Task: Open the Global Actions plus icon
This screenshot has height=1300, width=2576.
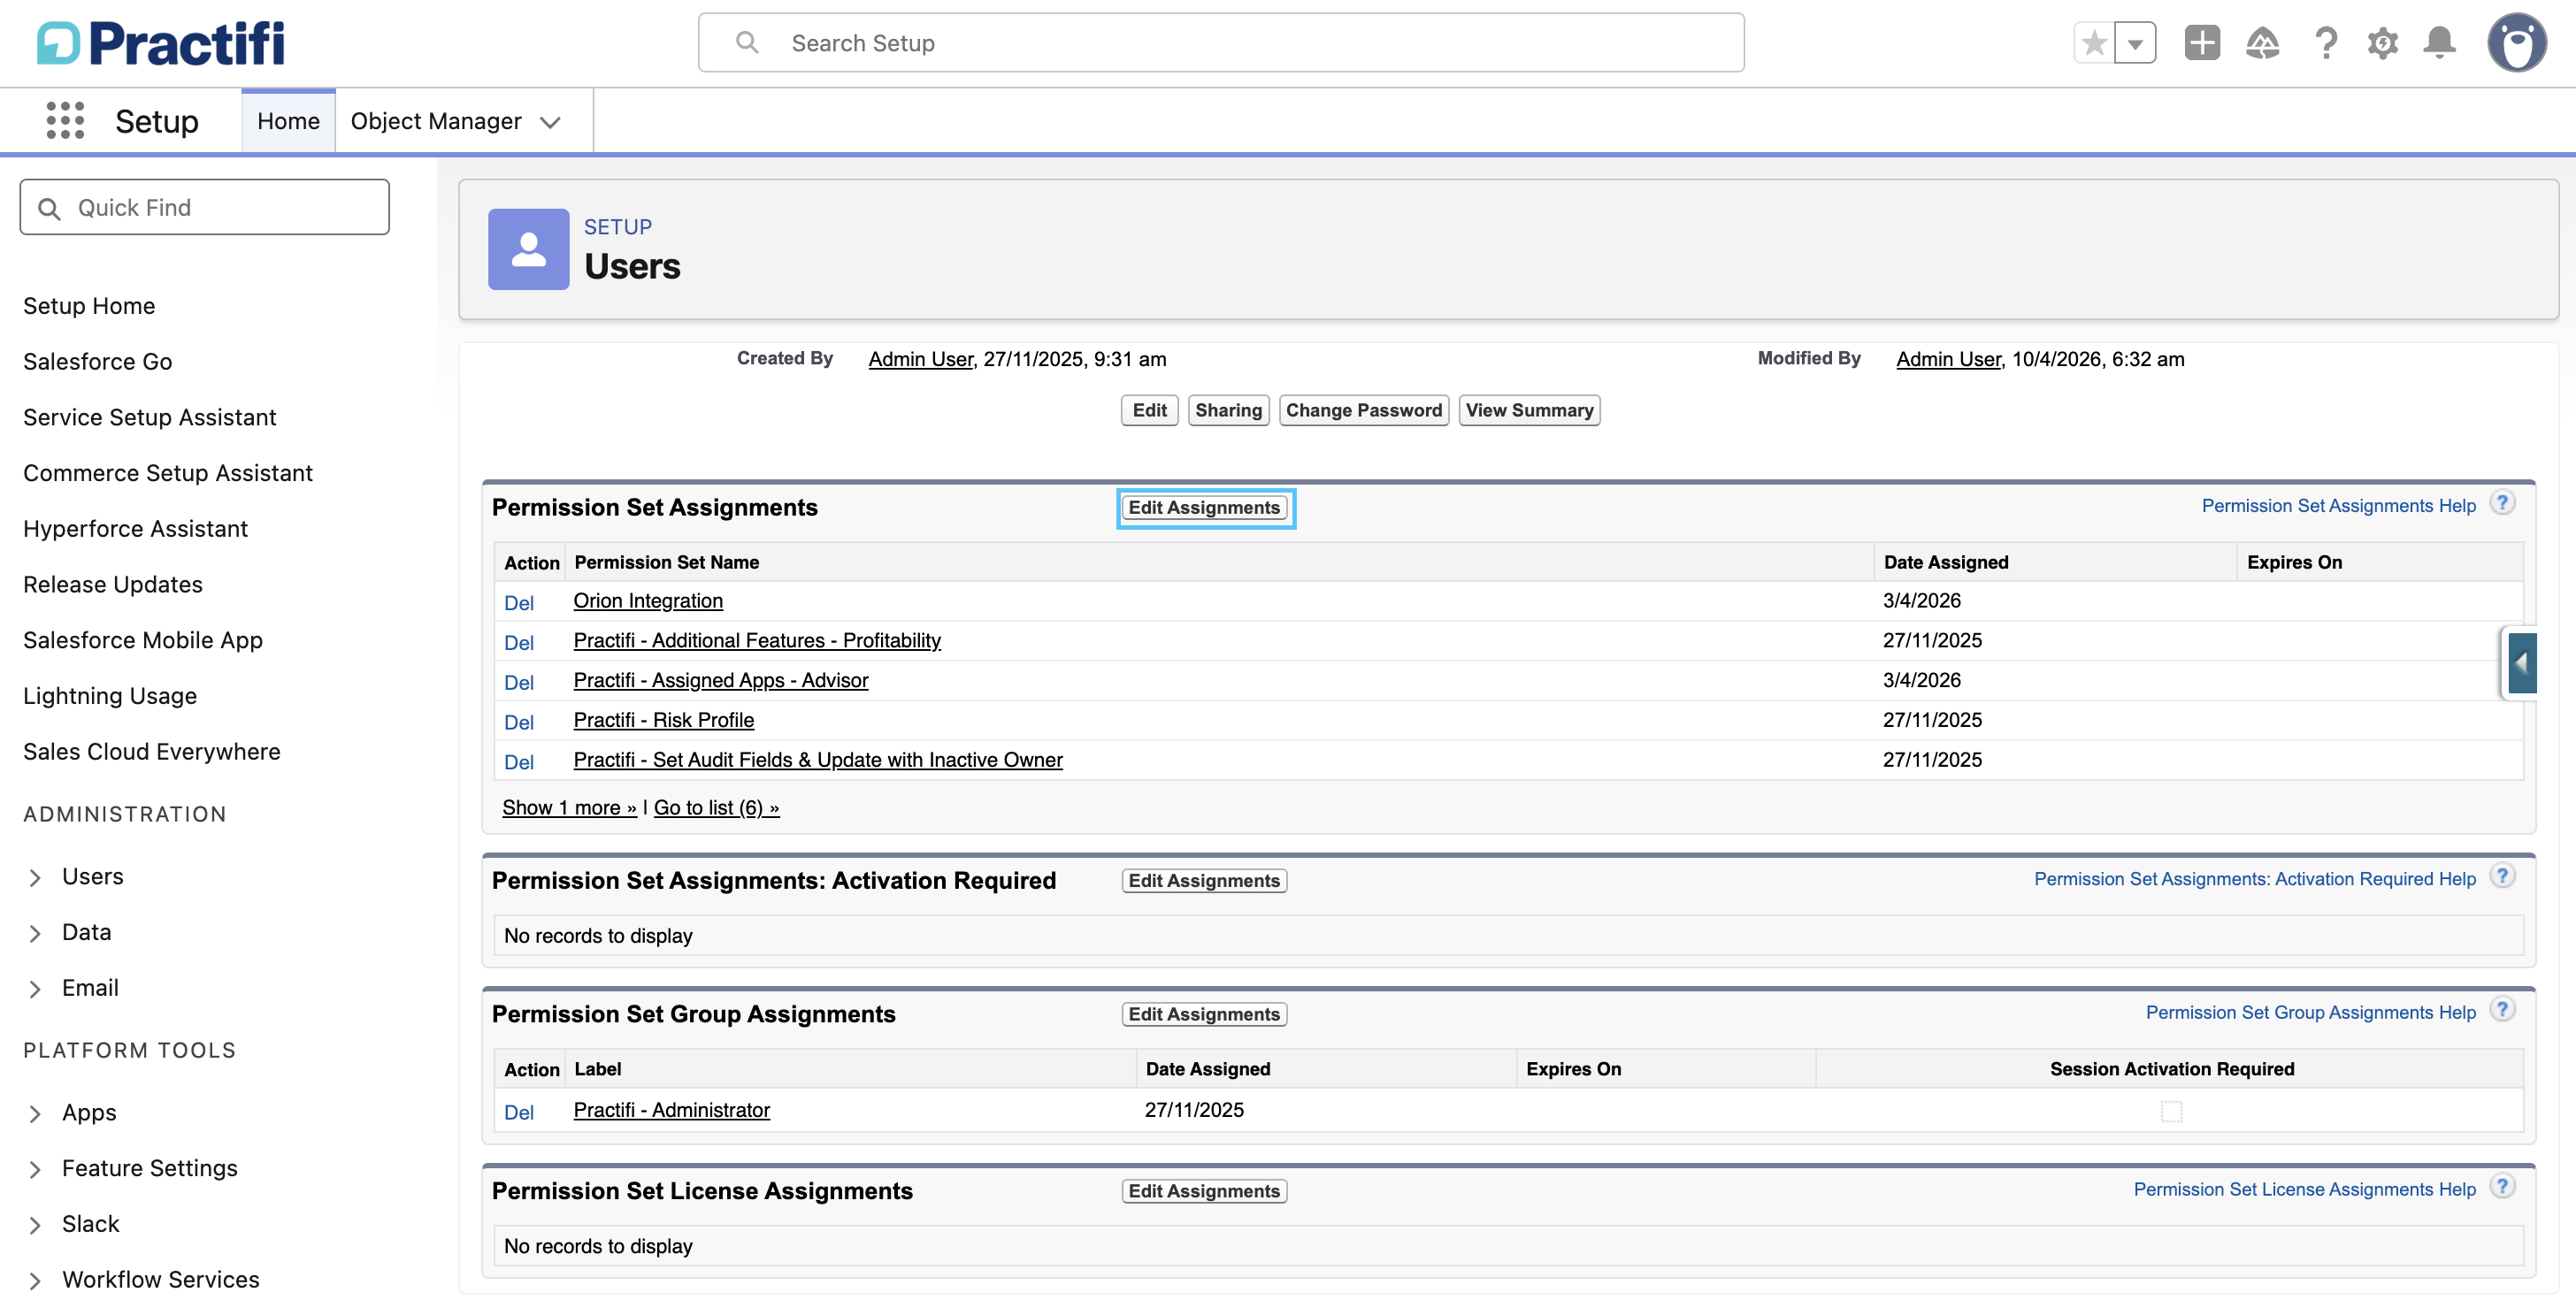Action: tap(2202, 43)
